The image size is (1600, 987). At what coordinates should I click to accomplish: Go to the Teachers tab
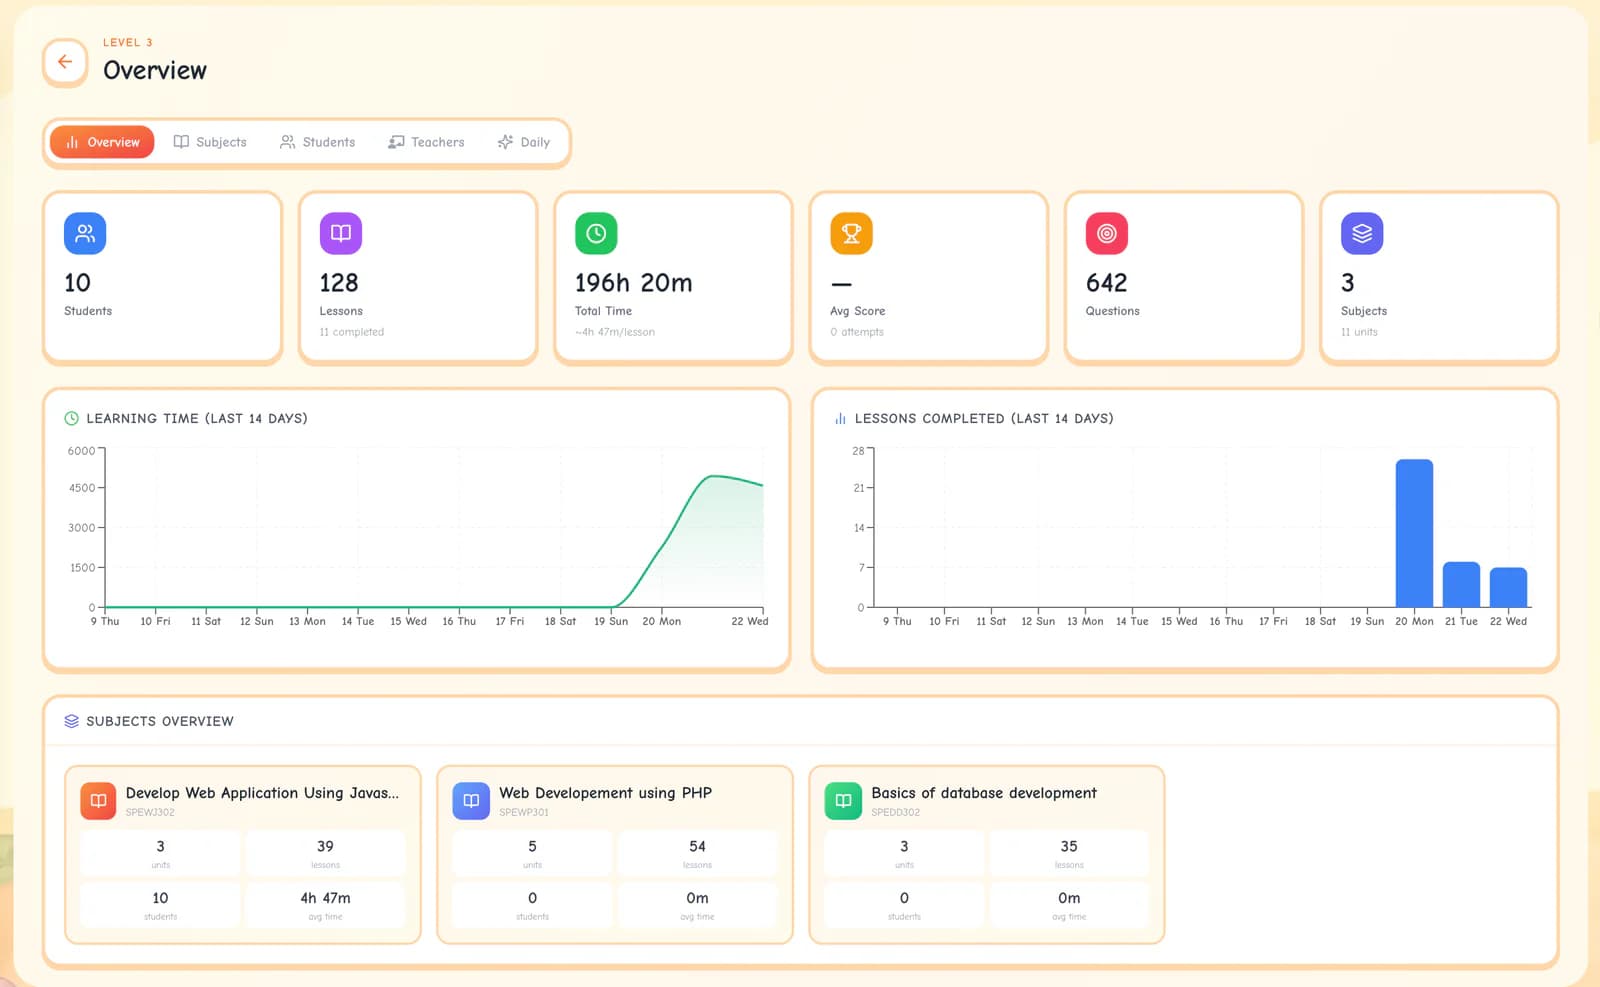point(426,142)
